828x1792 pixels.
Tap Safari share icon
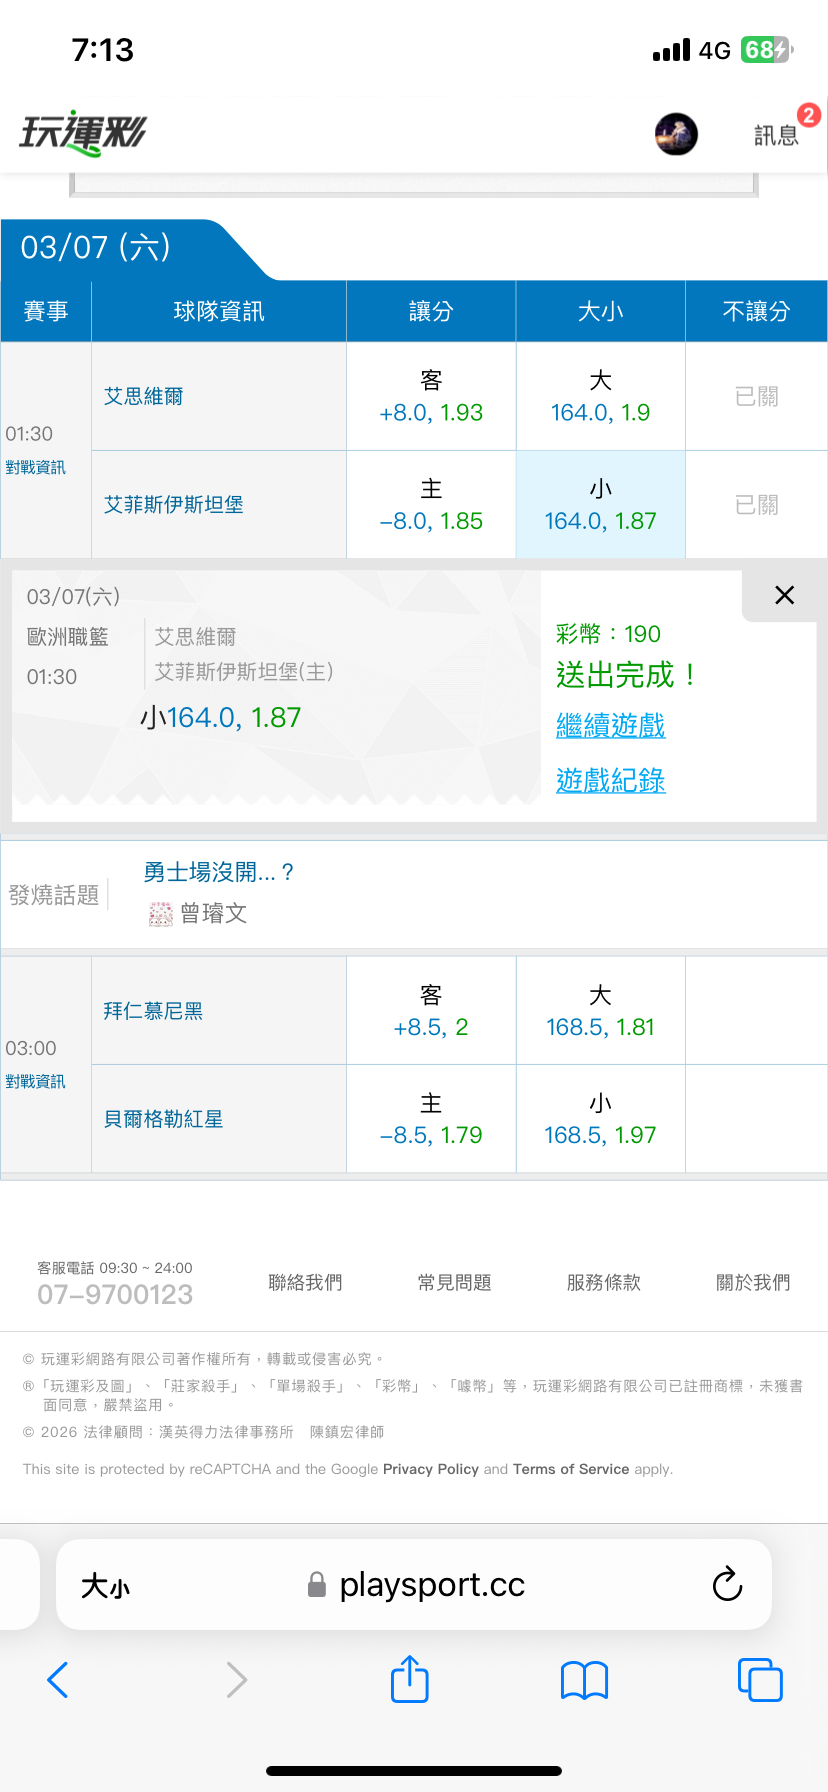click(410, 1679)
